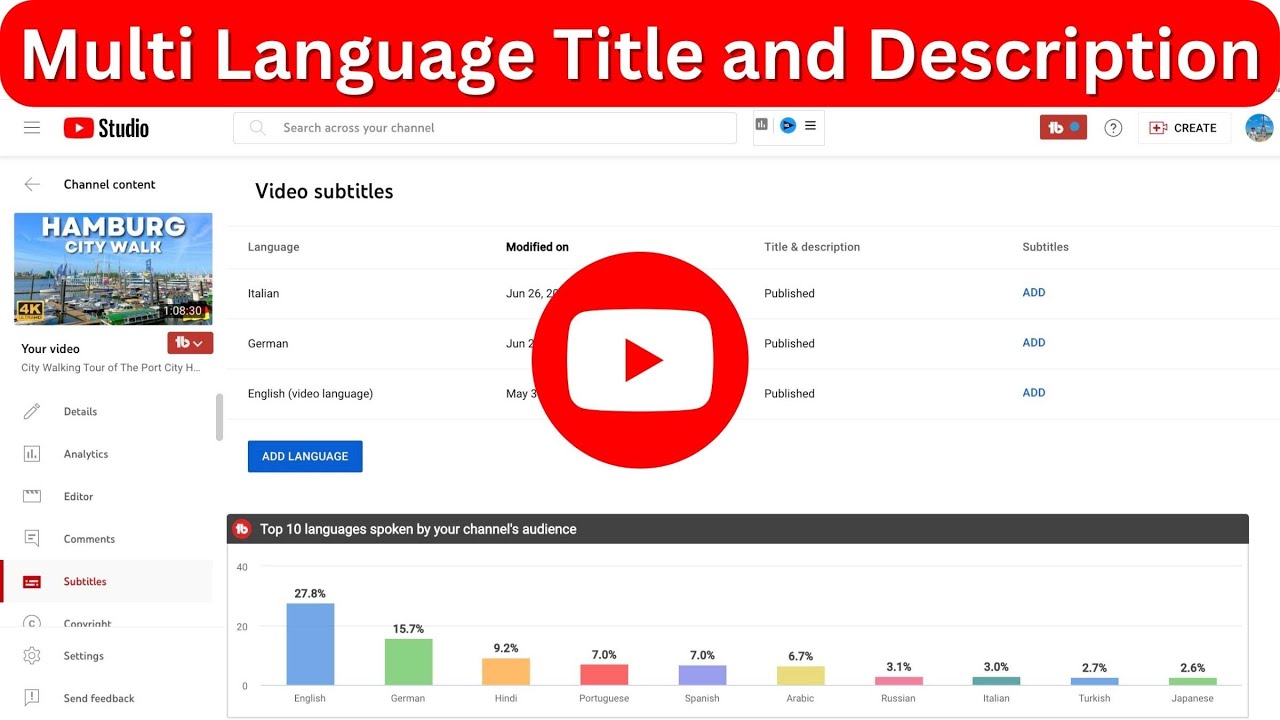The height and width of the screenshot is (720, 1280).
Task: Click the green German 15.7% bar
Action: (x=408, y=662)
